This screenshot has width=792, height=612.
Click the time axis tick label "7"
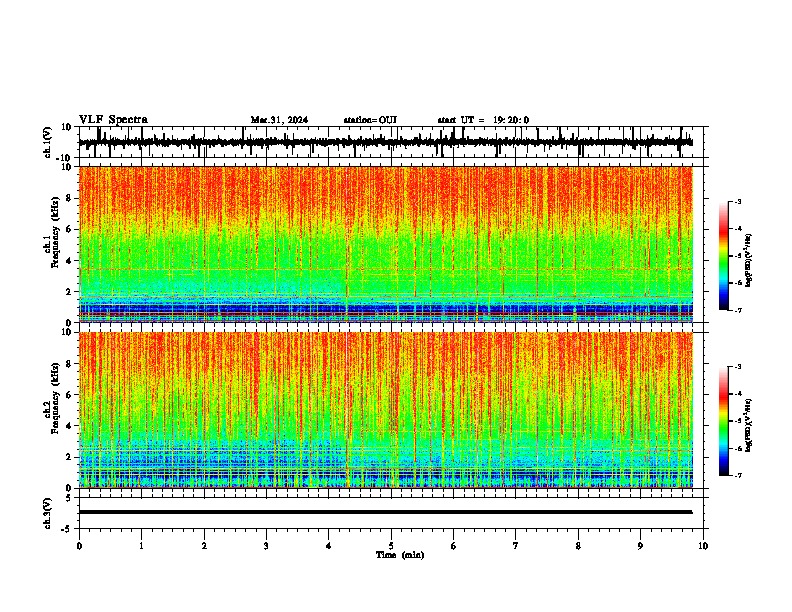coord(516,546)
